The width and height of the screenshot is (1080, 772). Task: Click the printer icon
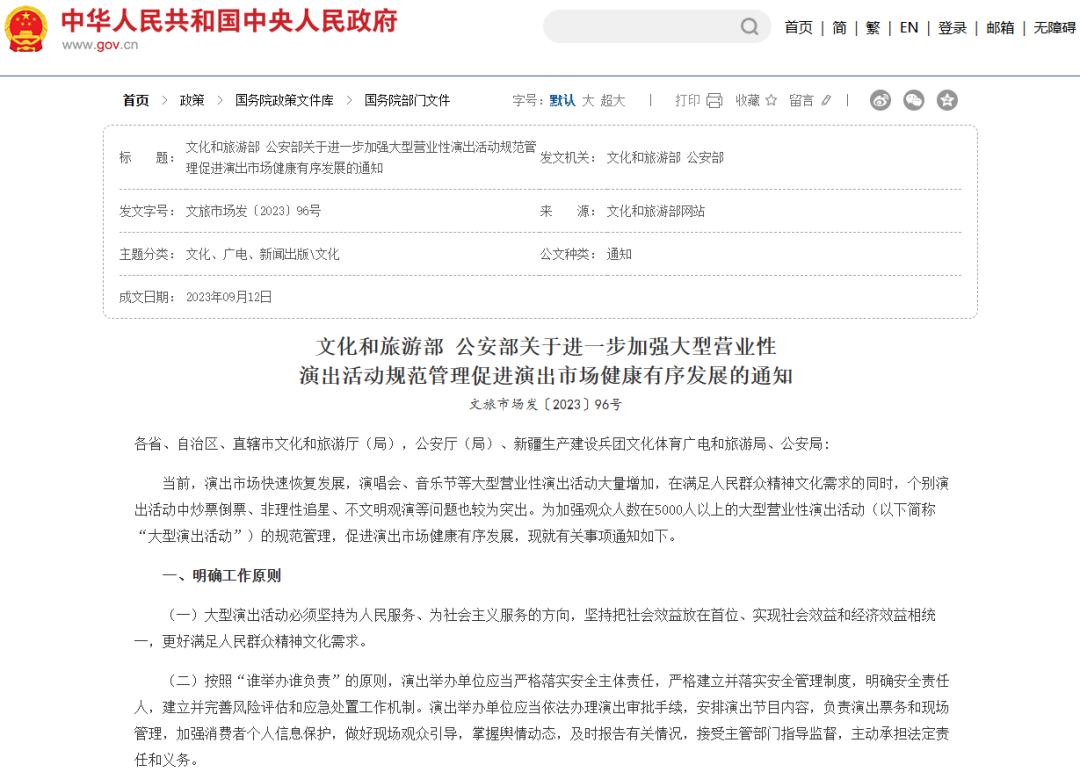pyautogui.click(x=714, y=101)
